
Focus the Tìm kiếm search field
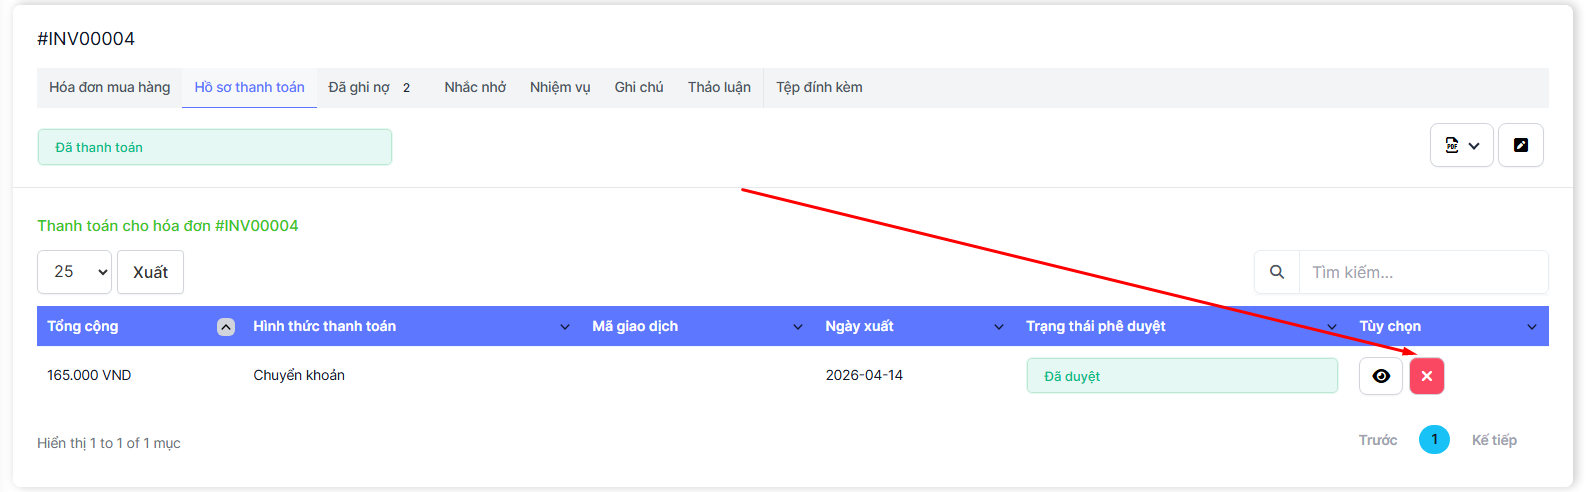tap(1422, 272)
